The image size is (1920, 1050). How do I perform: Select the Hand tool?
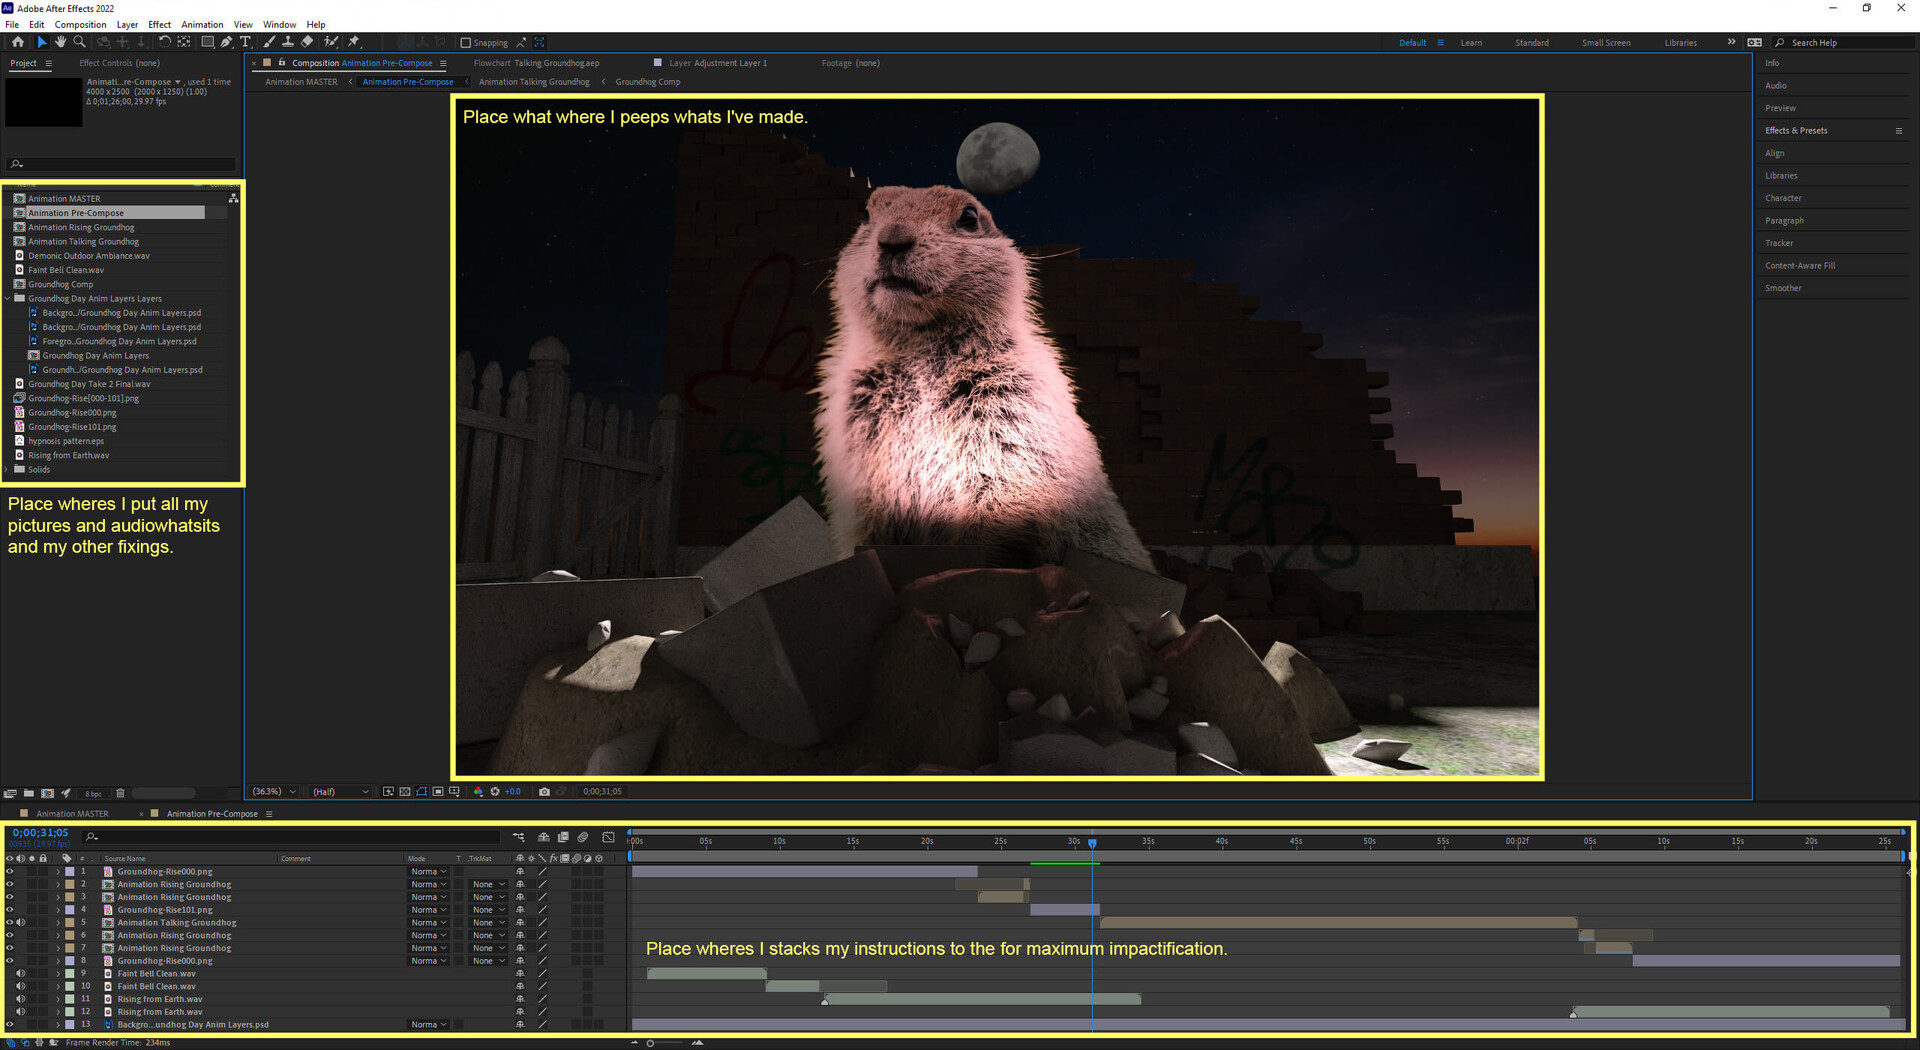coord(60,42)
